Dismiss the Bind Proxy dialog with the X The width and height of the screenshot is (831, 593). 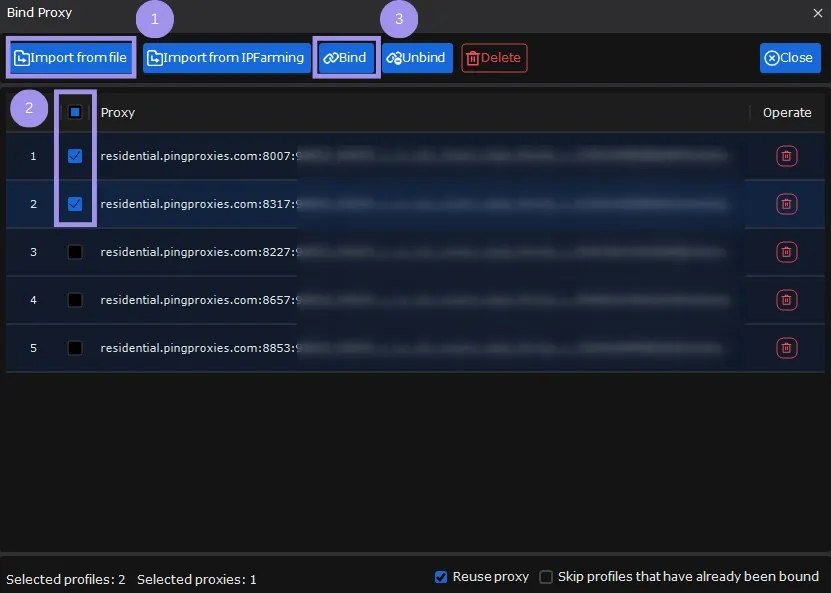click(817, 13)
